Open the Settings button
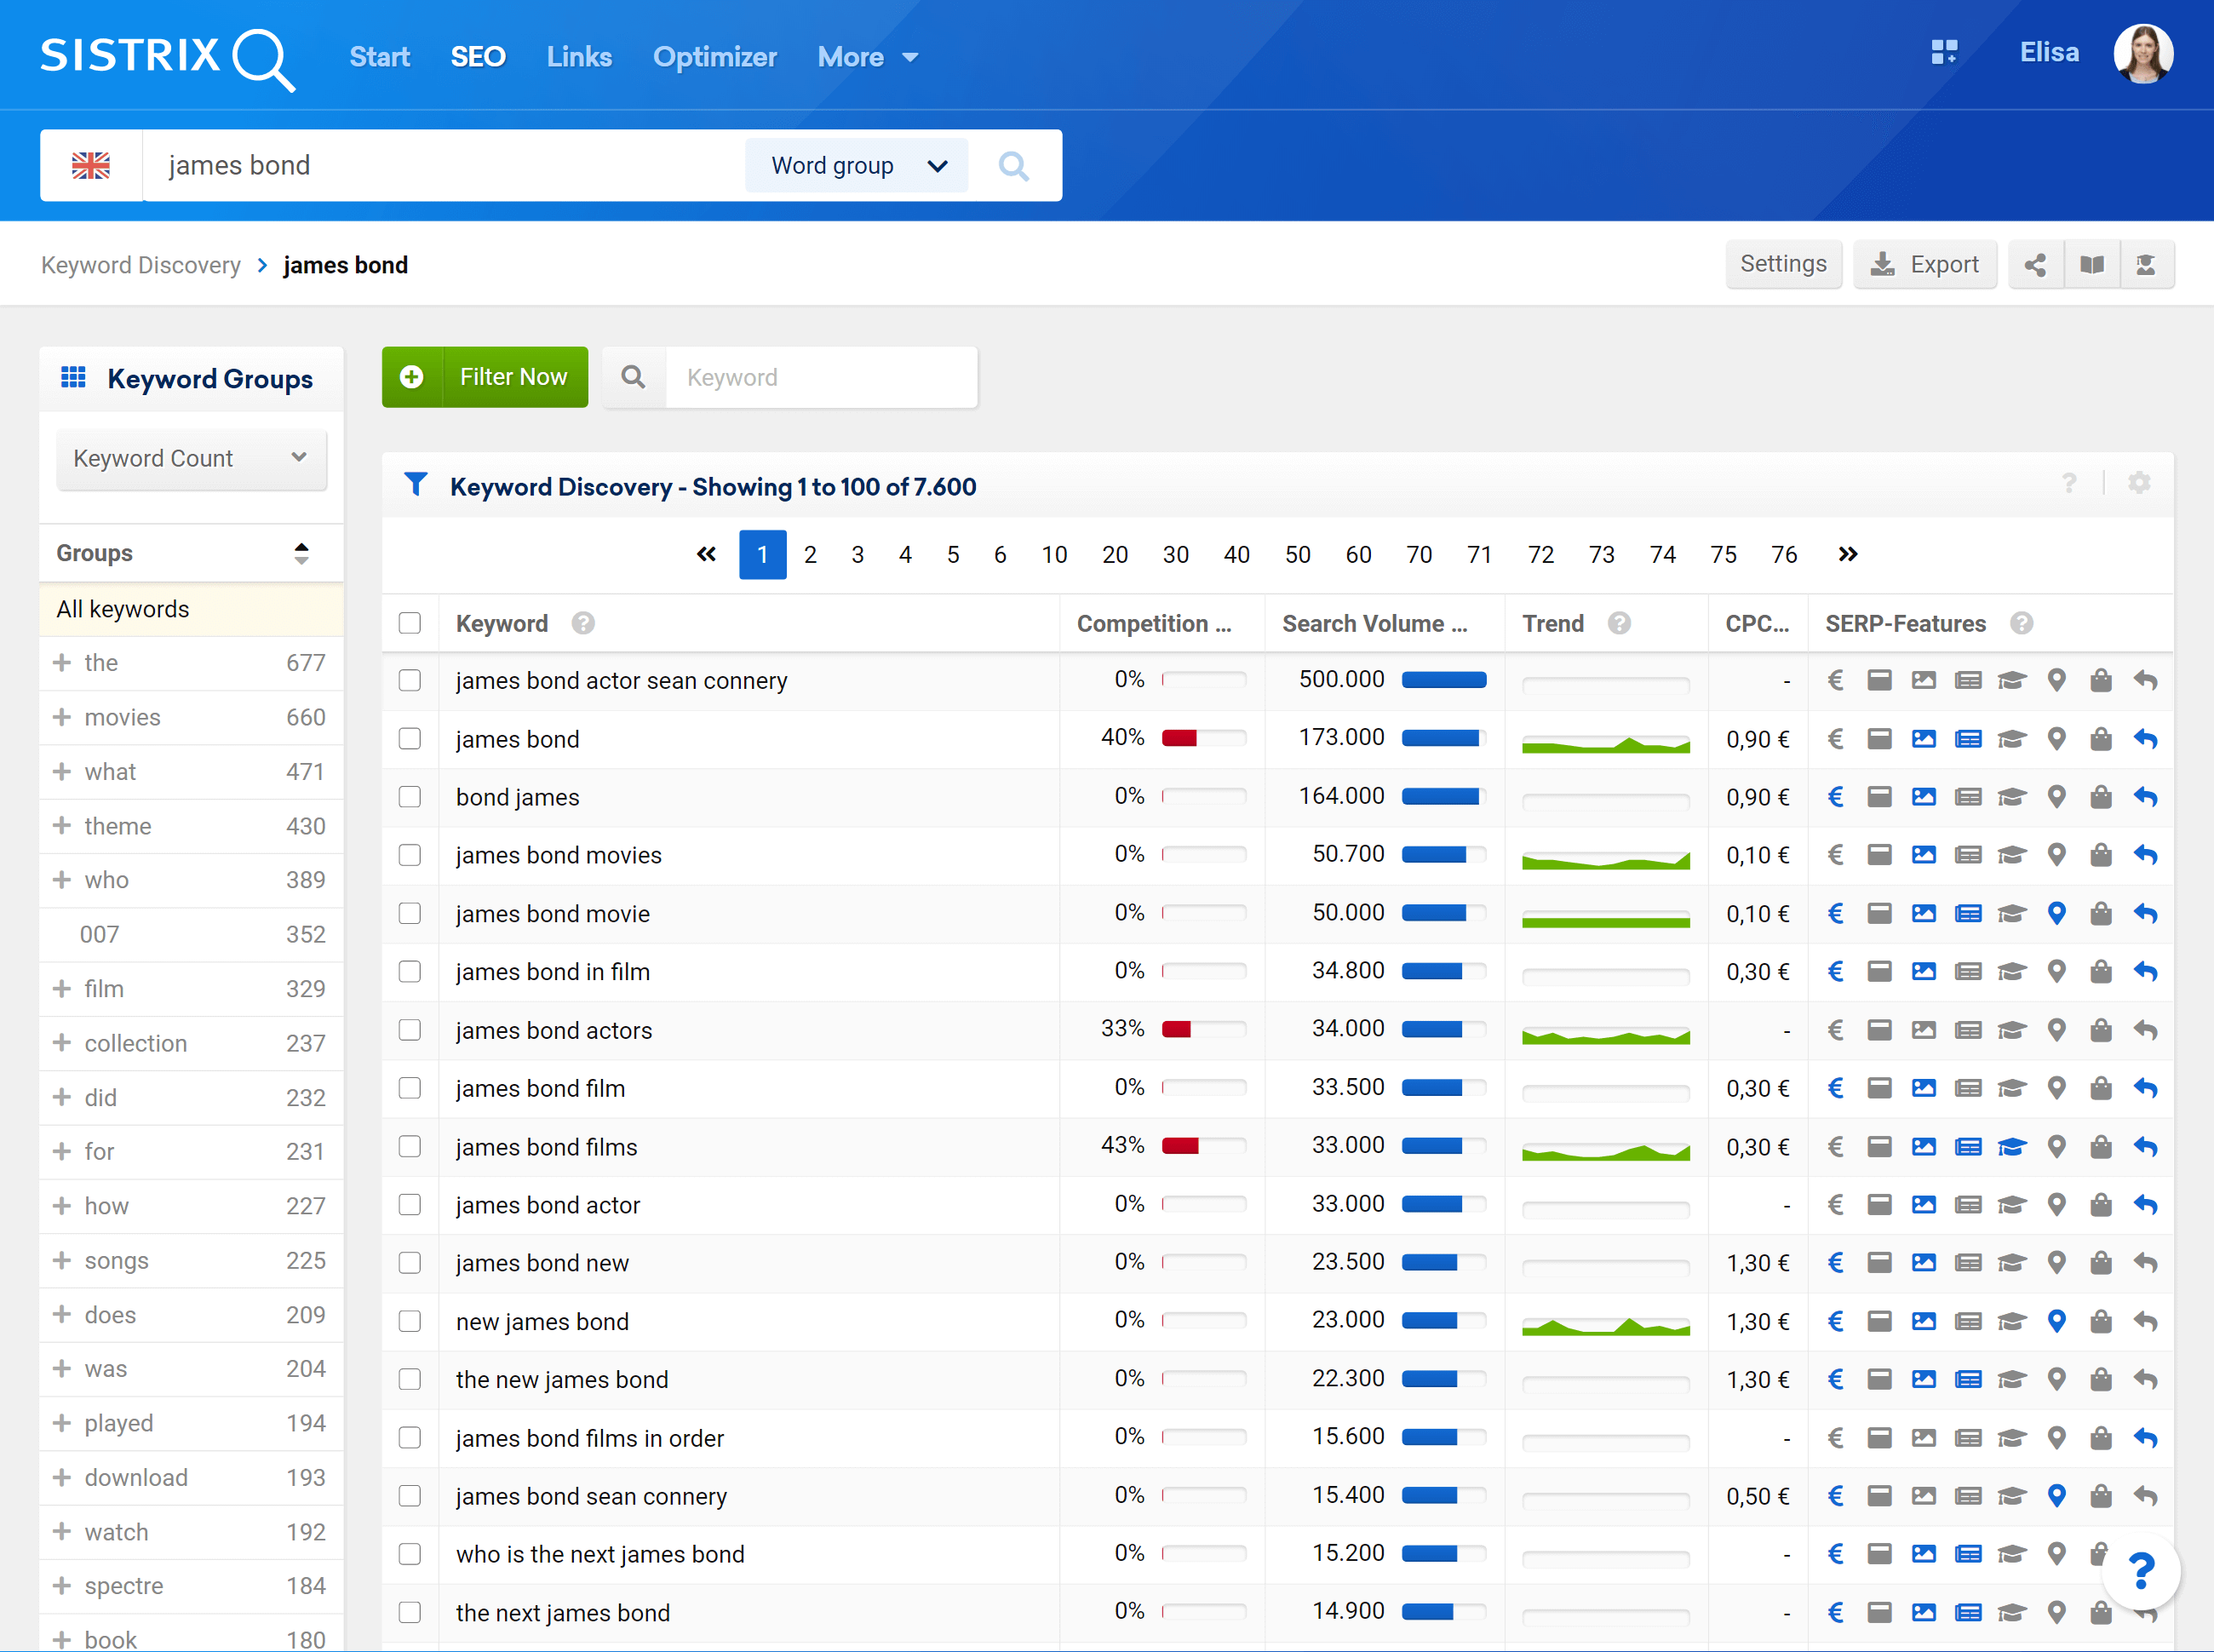This screenshot has height=1652, width=2214. [x=1783, y=264]
